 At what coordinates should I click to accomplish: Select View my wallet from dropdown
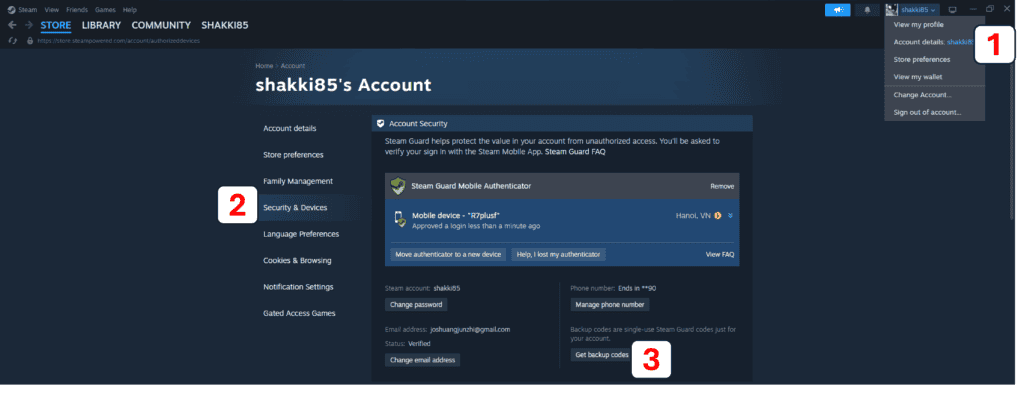pos(918,77)
